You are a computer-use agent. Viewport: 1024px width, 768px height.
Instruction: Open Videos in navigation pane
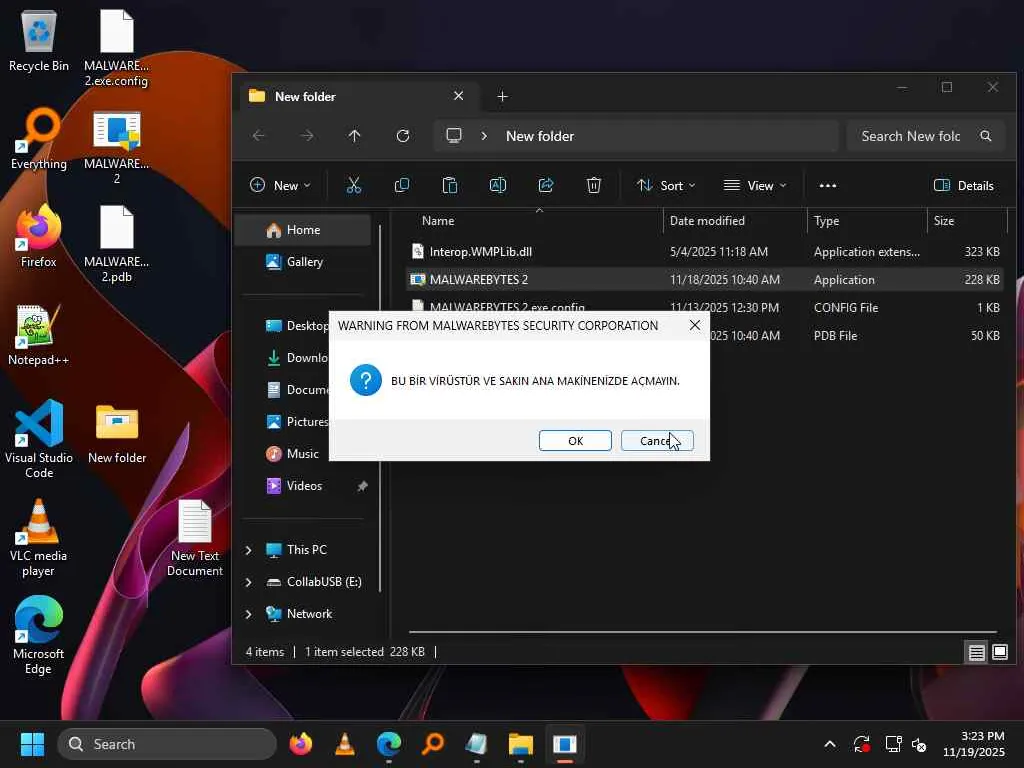[304, 486]
